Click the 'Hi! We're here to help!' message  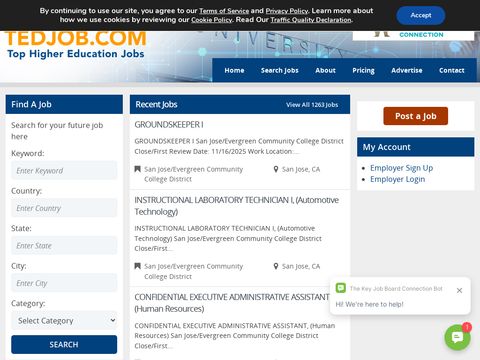click(x=369, y=304)
